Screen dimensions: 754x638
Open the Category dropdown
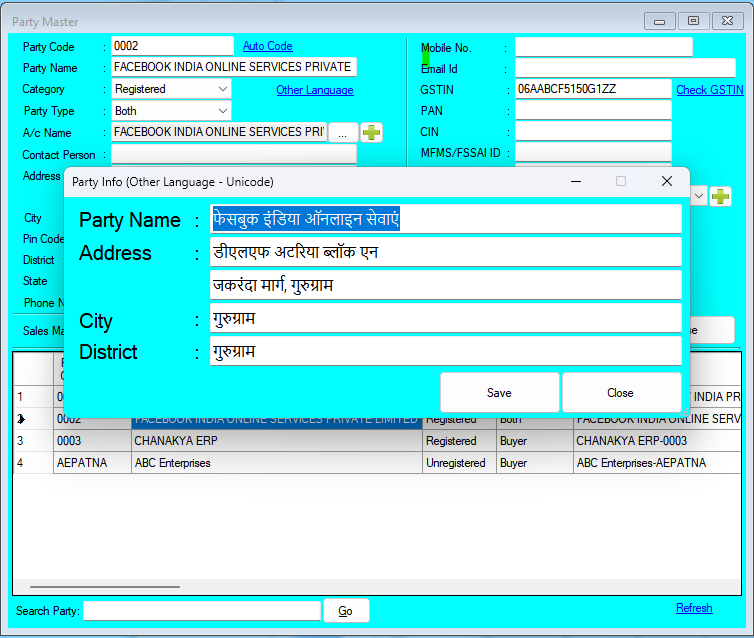click(x=222, y=89)
